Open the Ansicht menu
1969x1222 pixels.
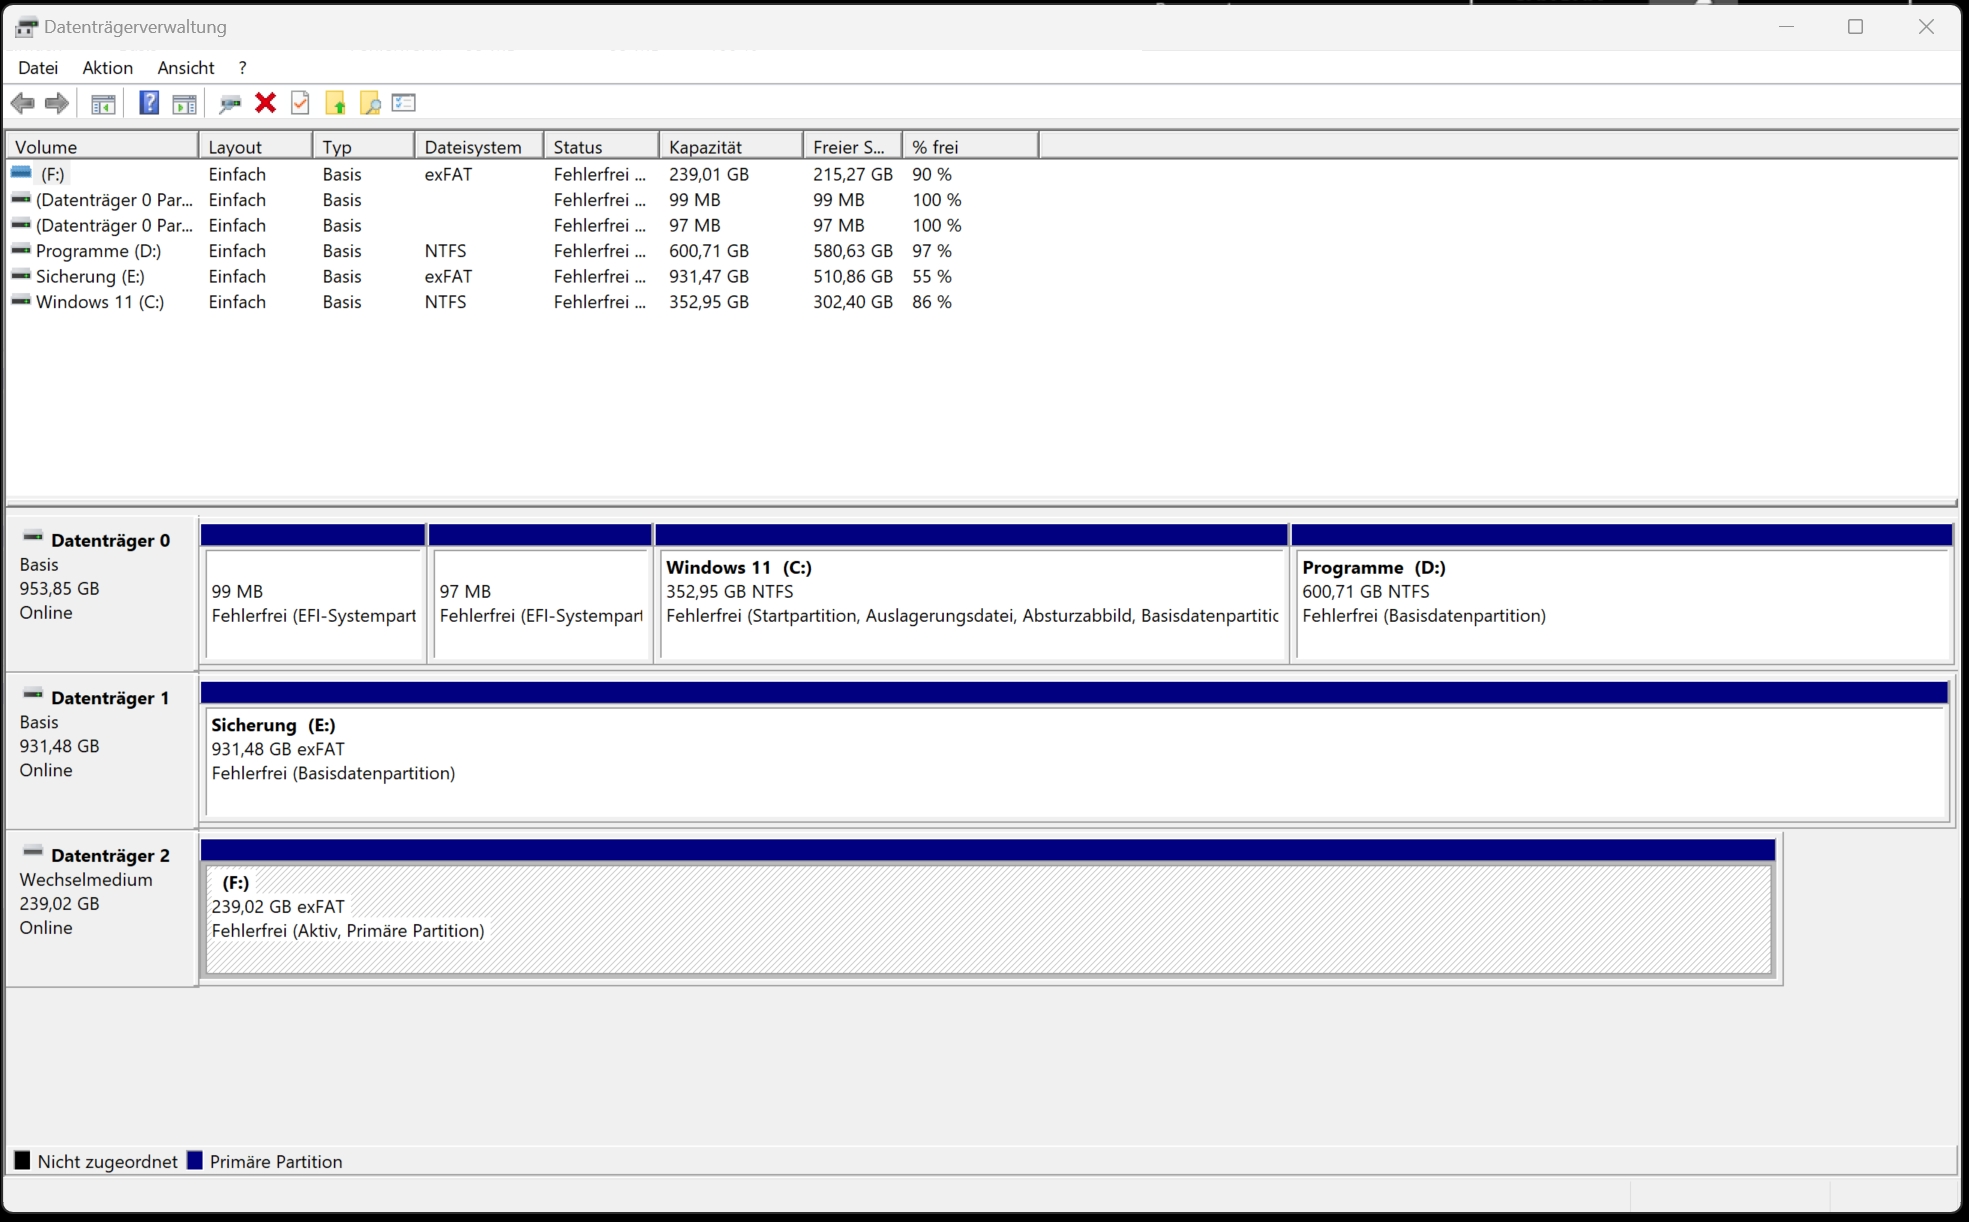186,68
